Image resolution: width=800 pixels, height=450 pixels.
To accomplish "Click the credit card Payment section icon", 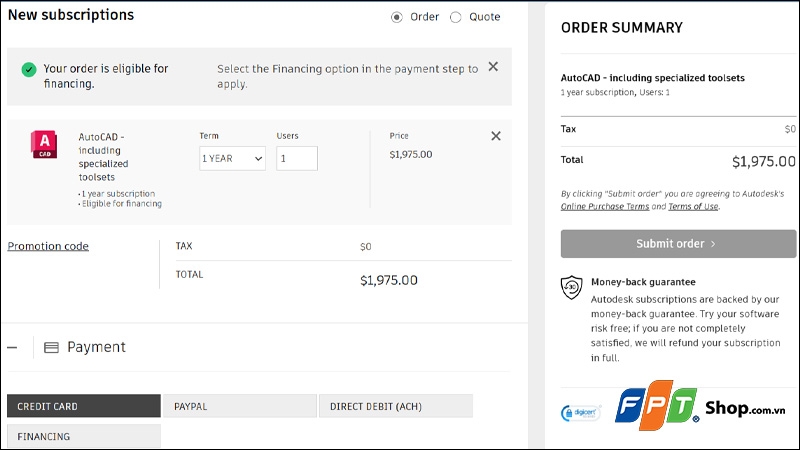I will pyautogui.click(x=51, y=348).
